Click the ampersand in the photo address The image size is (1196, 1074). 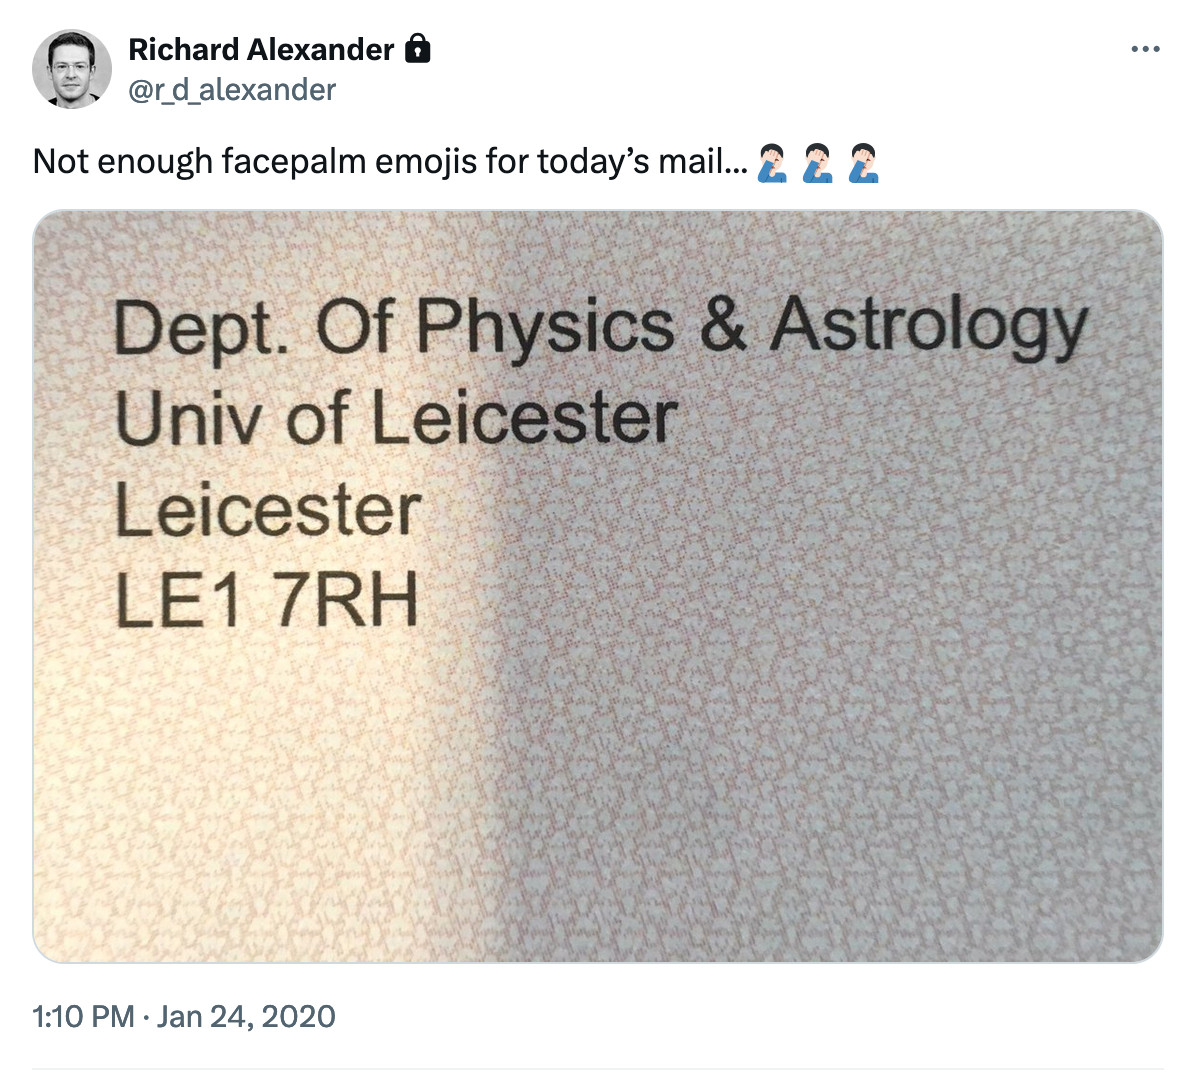723,325
